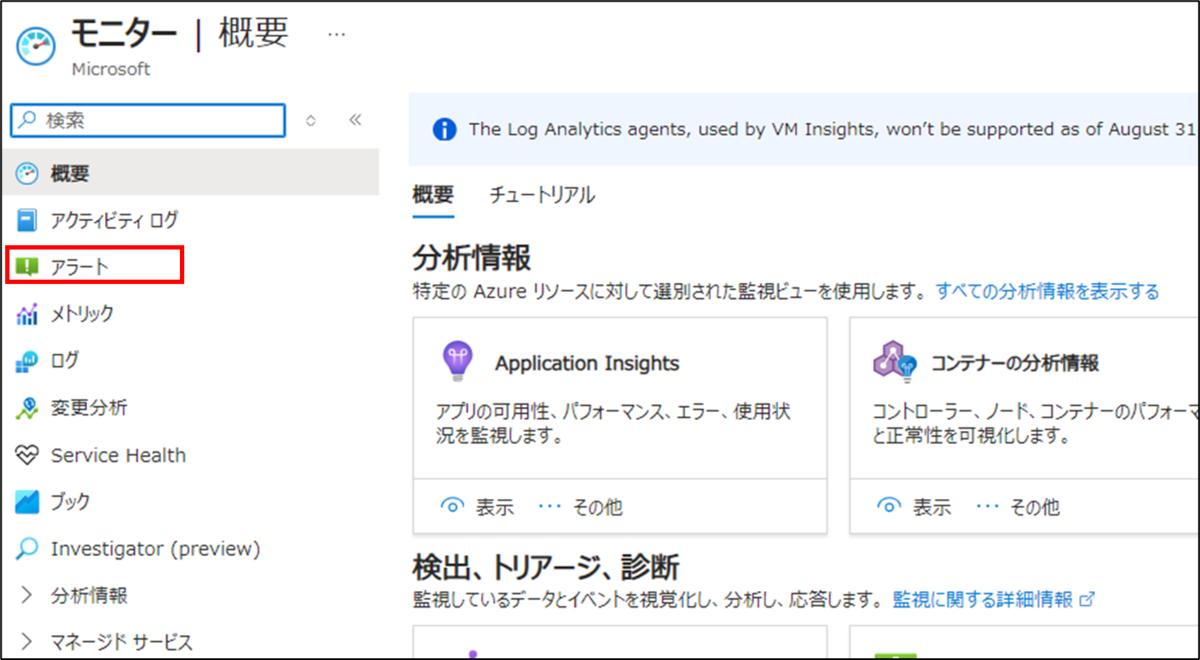This screenshot has width=1200, height=660.
Task: Click the Log Analytics agents banner text
Action: click(x=833, y=130)
